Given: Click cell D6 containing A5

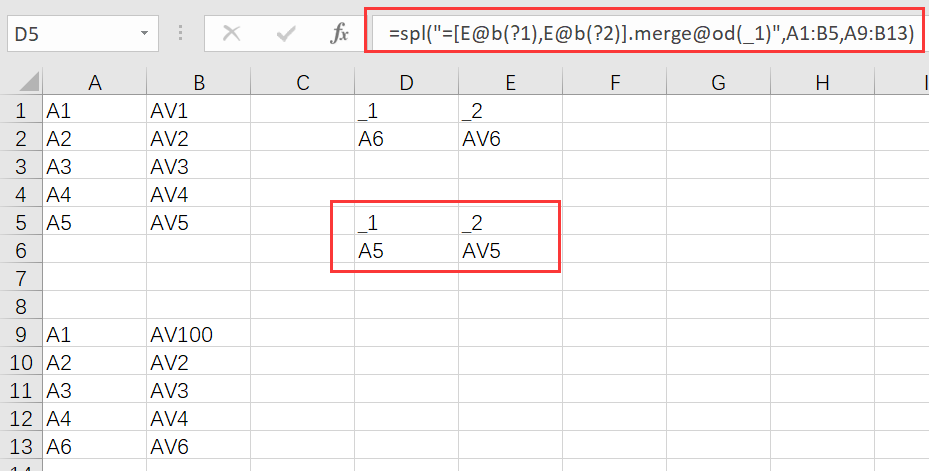Looking at the screenshot, I should point(406,250).
